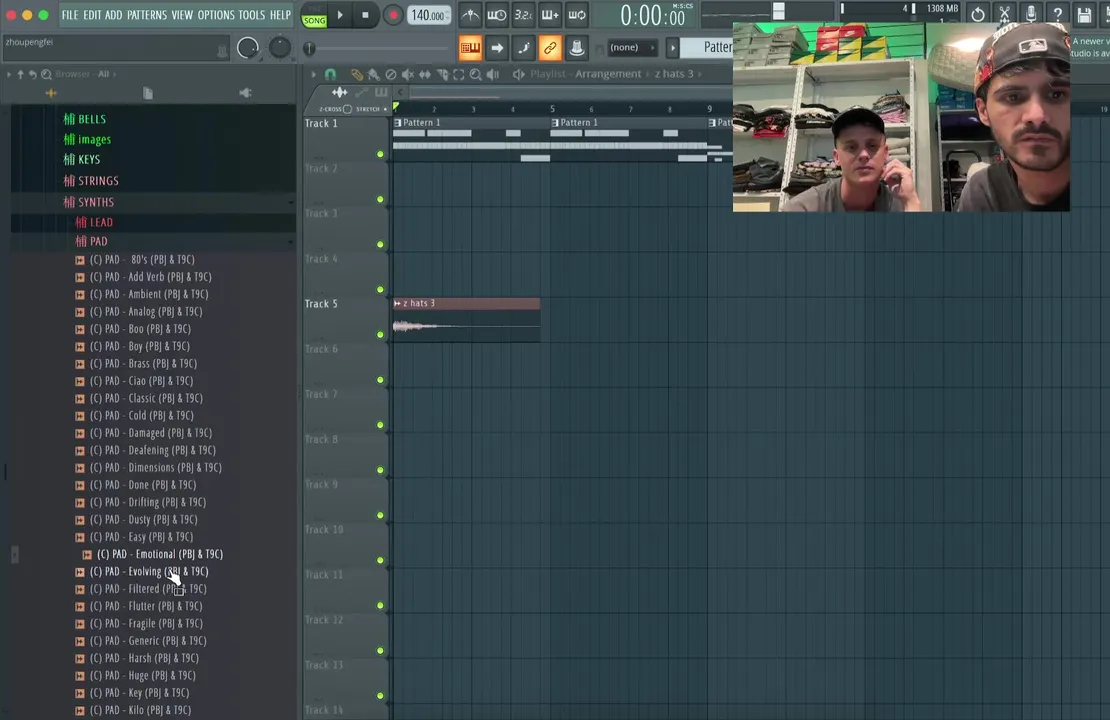The width and height of the screenshot is (1110, 720).
Task: Save project with the floppy disk icon
Action: click(x=1084, y=14)
